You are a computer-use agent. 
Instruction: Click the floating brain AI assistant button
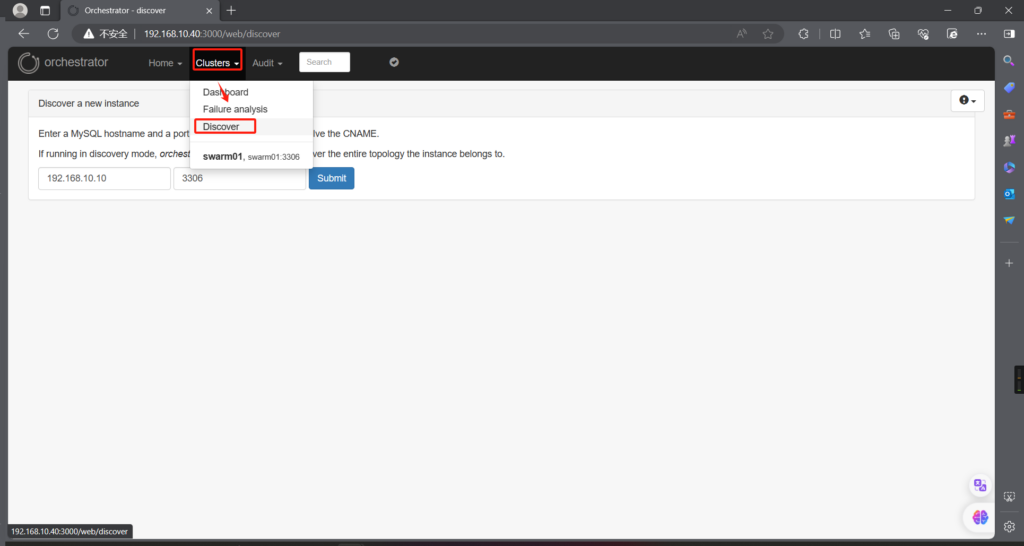tap(980, 517)
